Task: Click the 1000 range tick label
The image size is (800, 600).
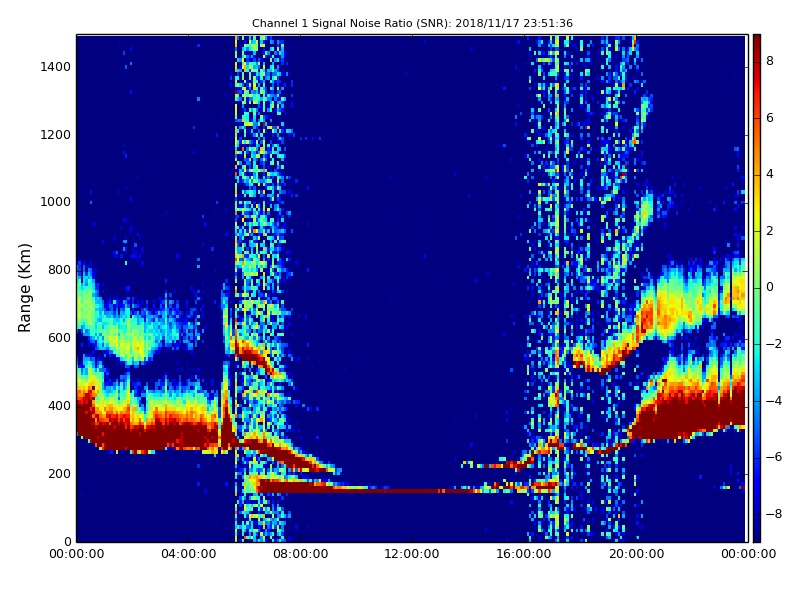Action: pyautogui.click(x=56, y=202)
